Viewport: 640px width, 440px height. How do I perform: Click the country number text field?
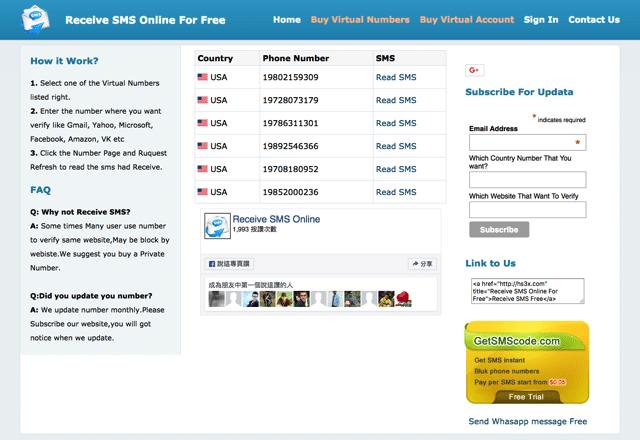[x=527, y=180]
